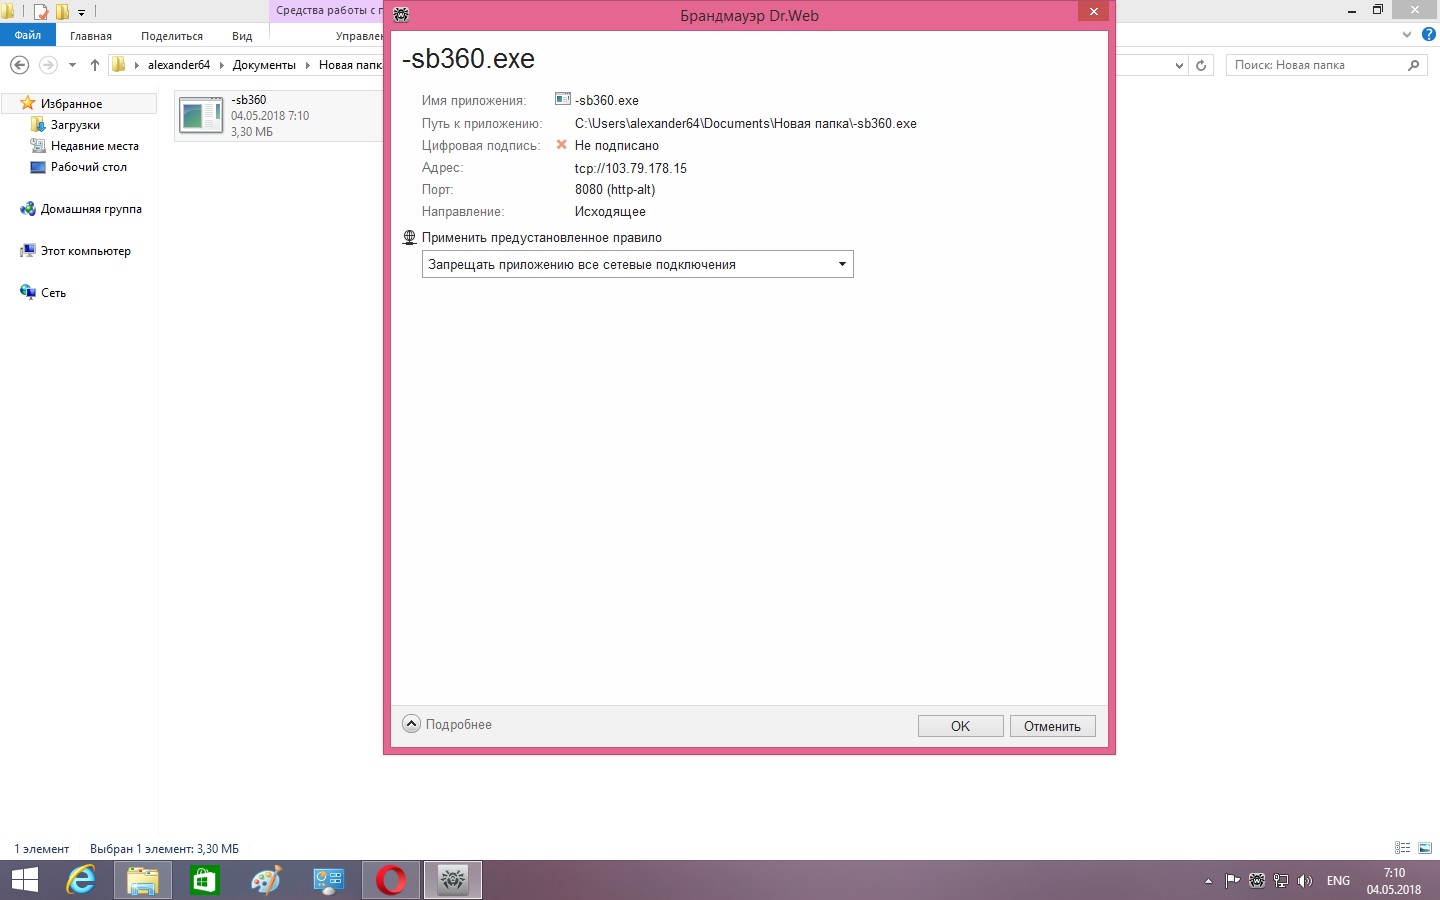
Task: Open the Файл menu in Explorer
Action: point(28,35)
